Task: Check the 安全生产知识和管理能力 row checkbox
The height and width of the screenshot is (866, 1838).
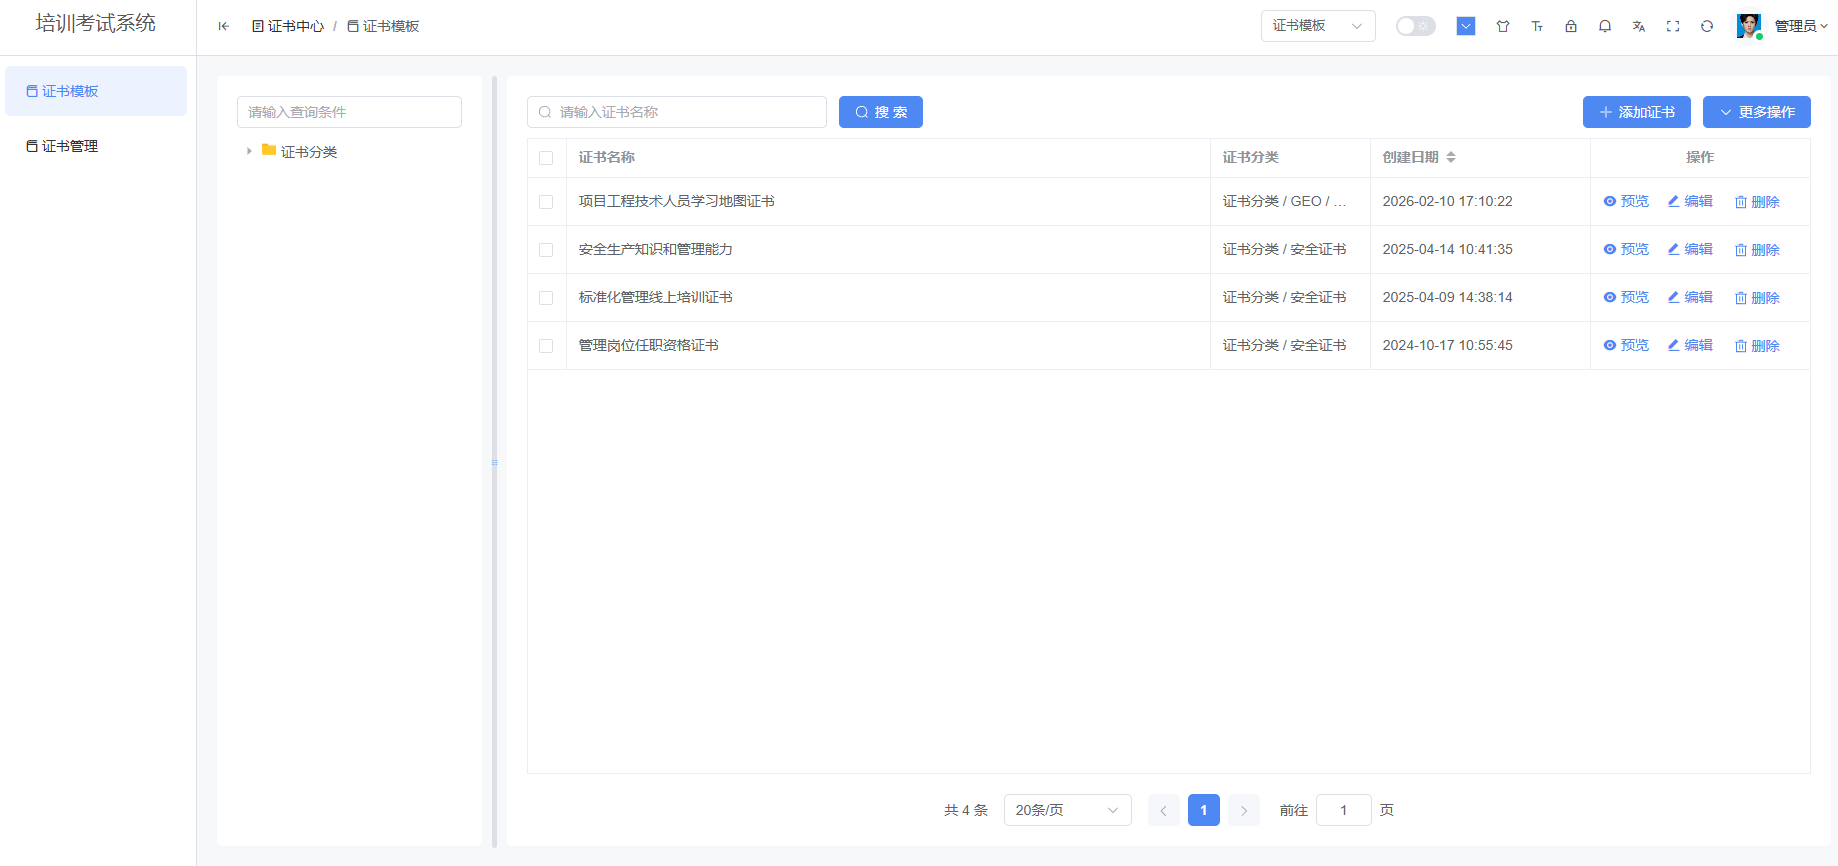Action: click(546, 250)
